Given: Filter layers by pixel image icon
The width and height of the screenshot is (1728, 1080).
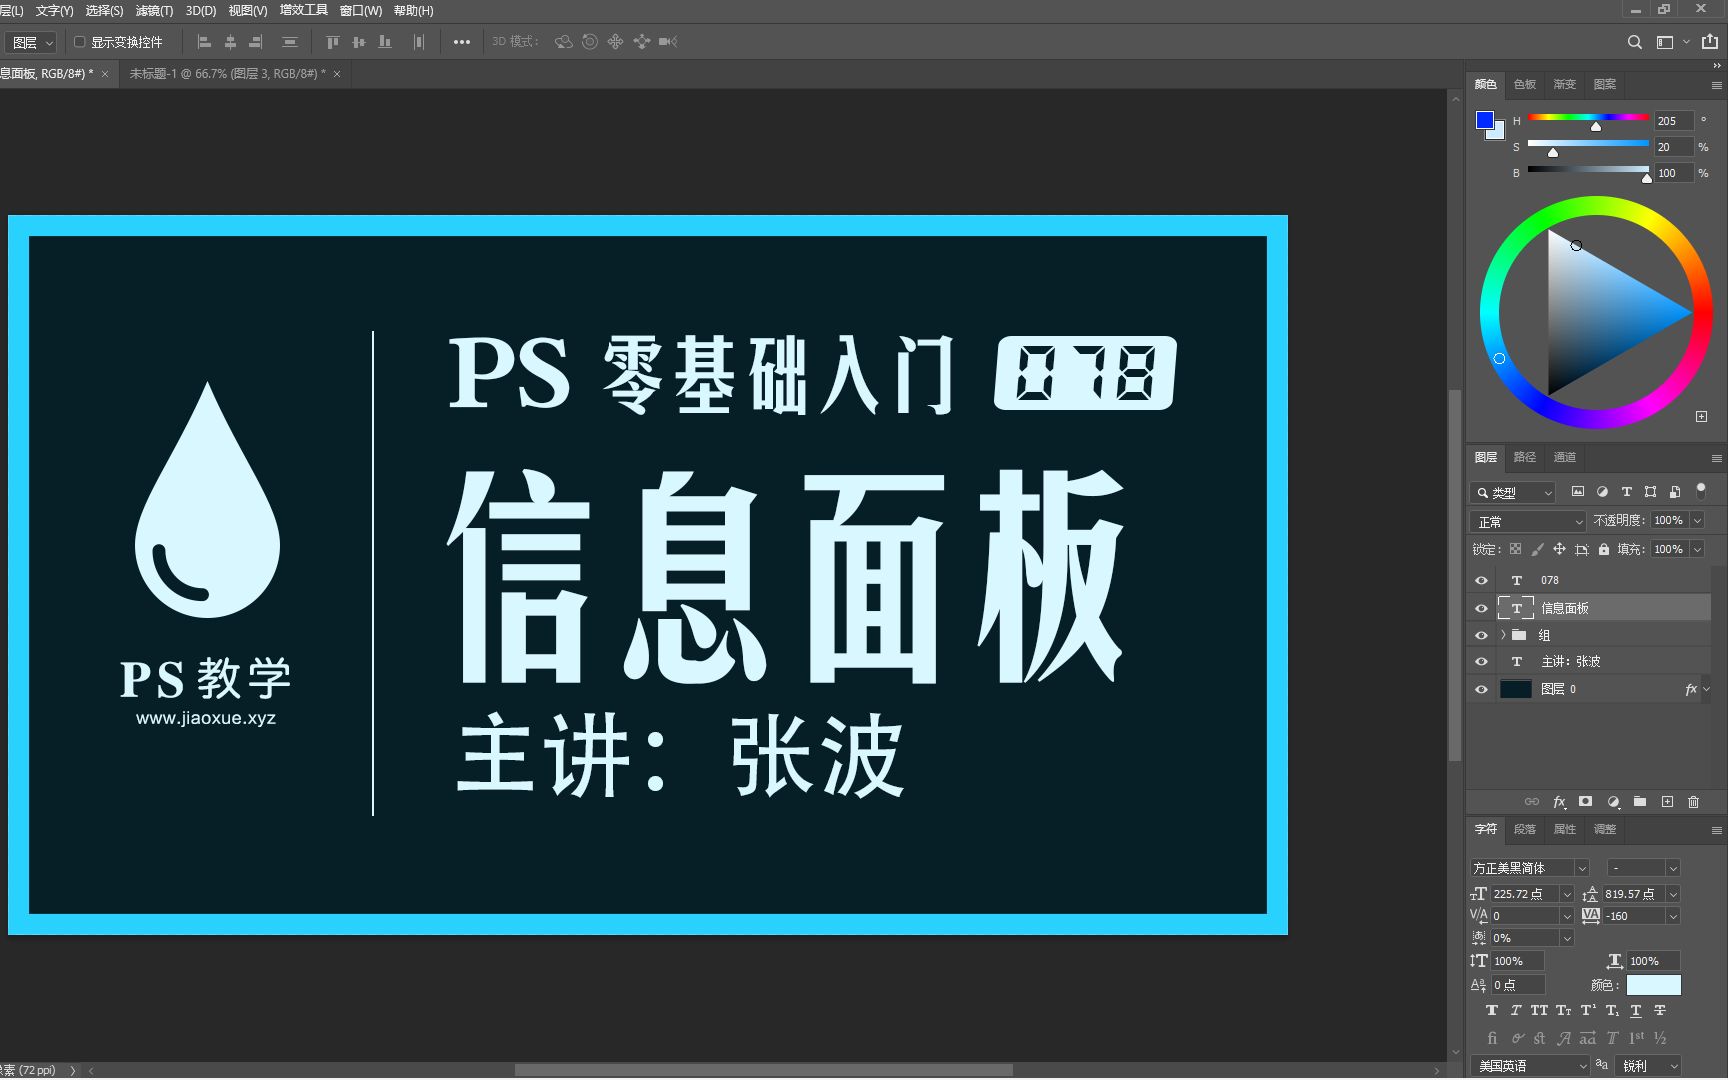Looking at the screenshot, I should [x=1578, y=492].
